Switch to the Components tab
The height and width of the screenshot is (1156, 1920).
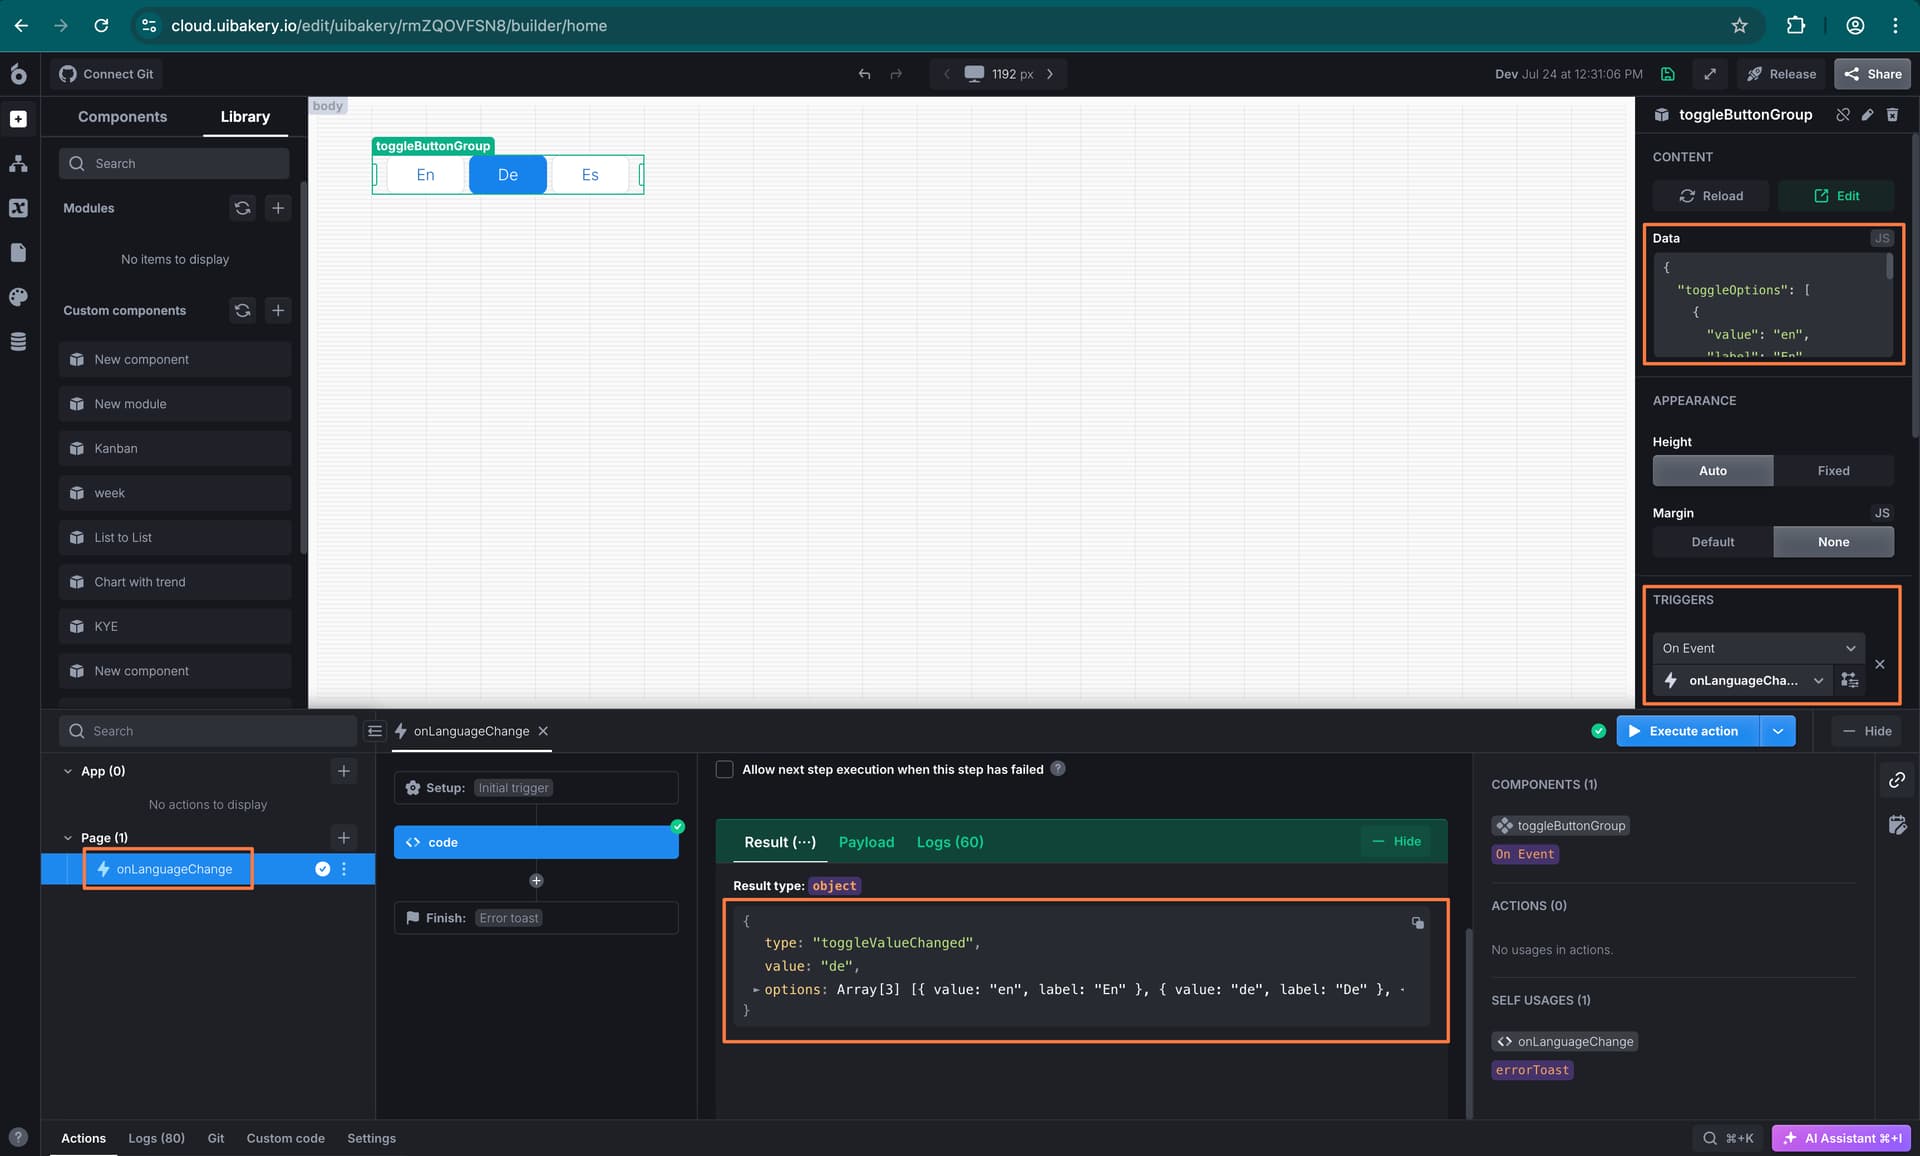122,117
